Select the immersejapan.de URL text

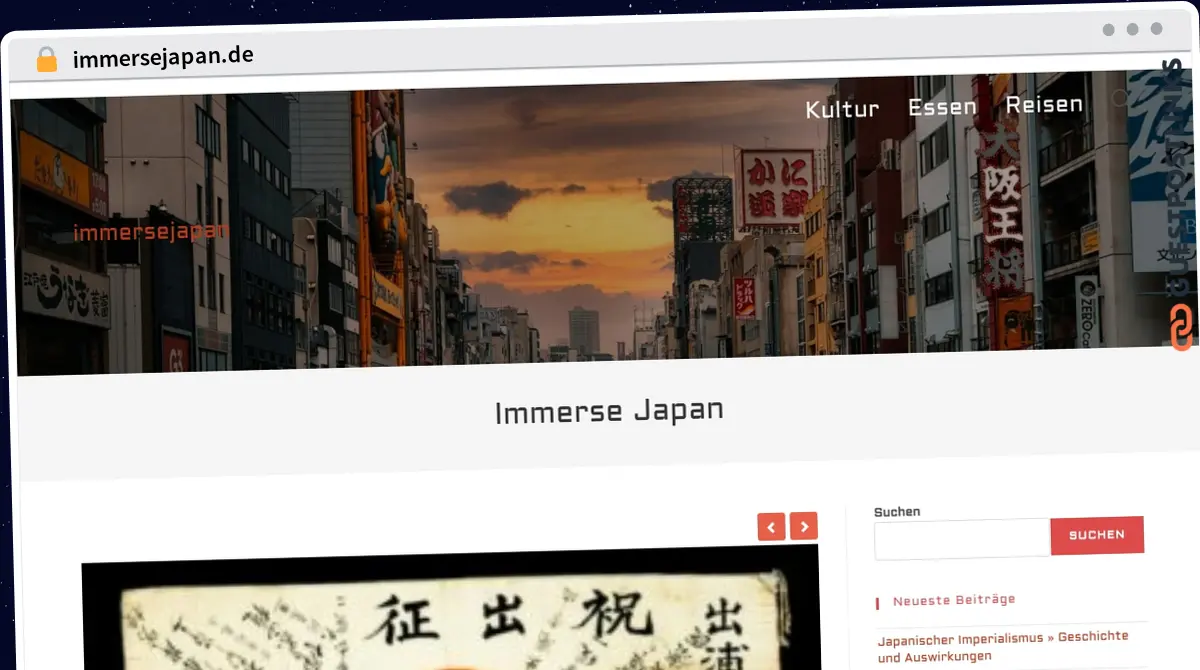(163, 56)
